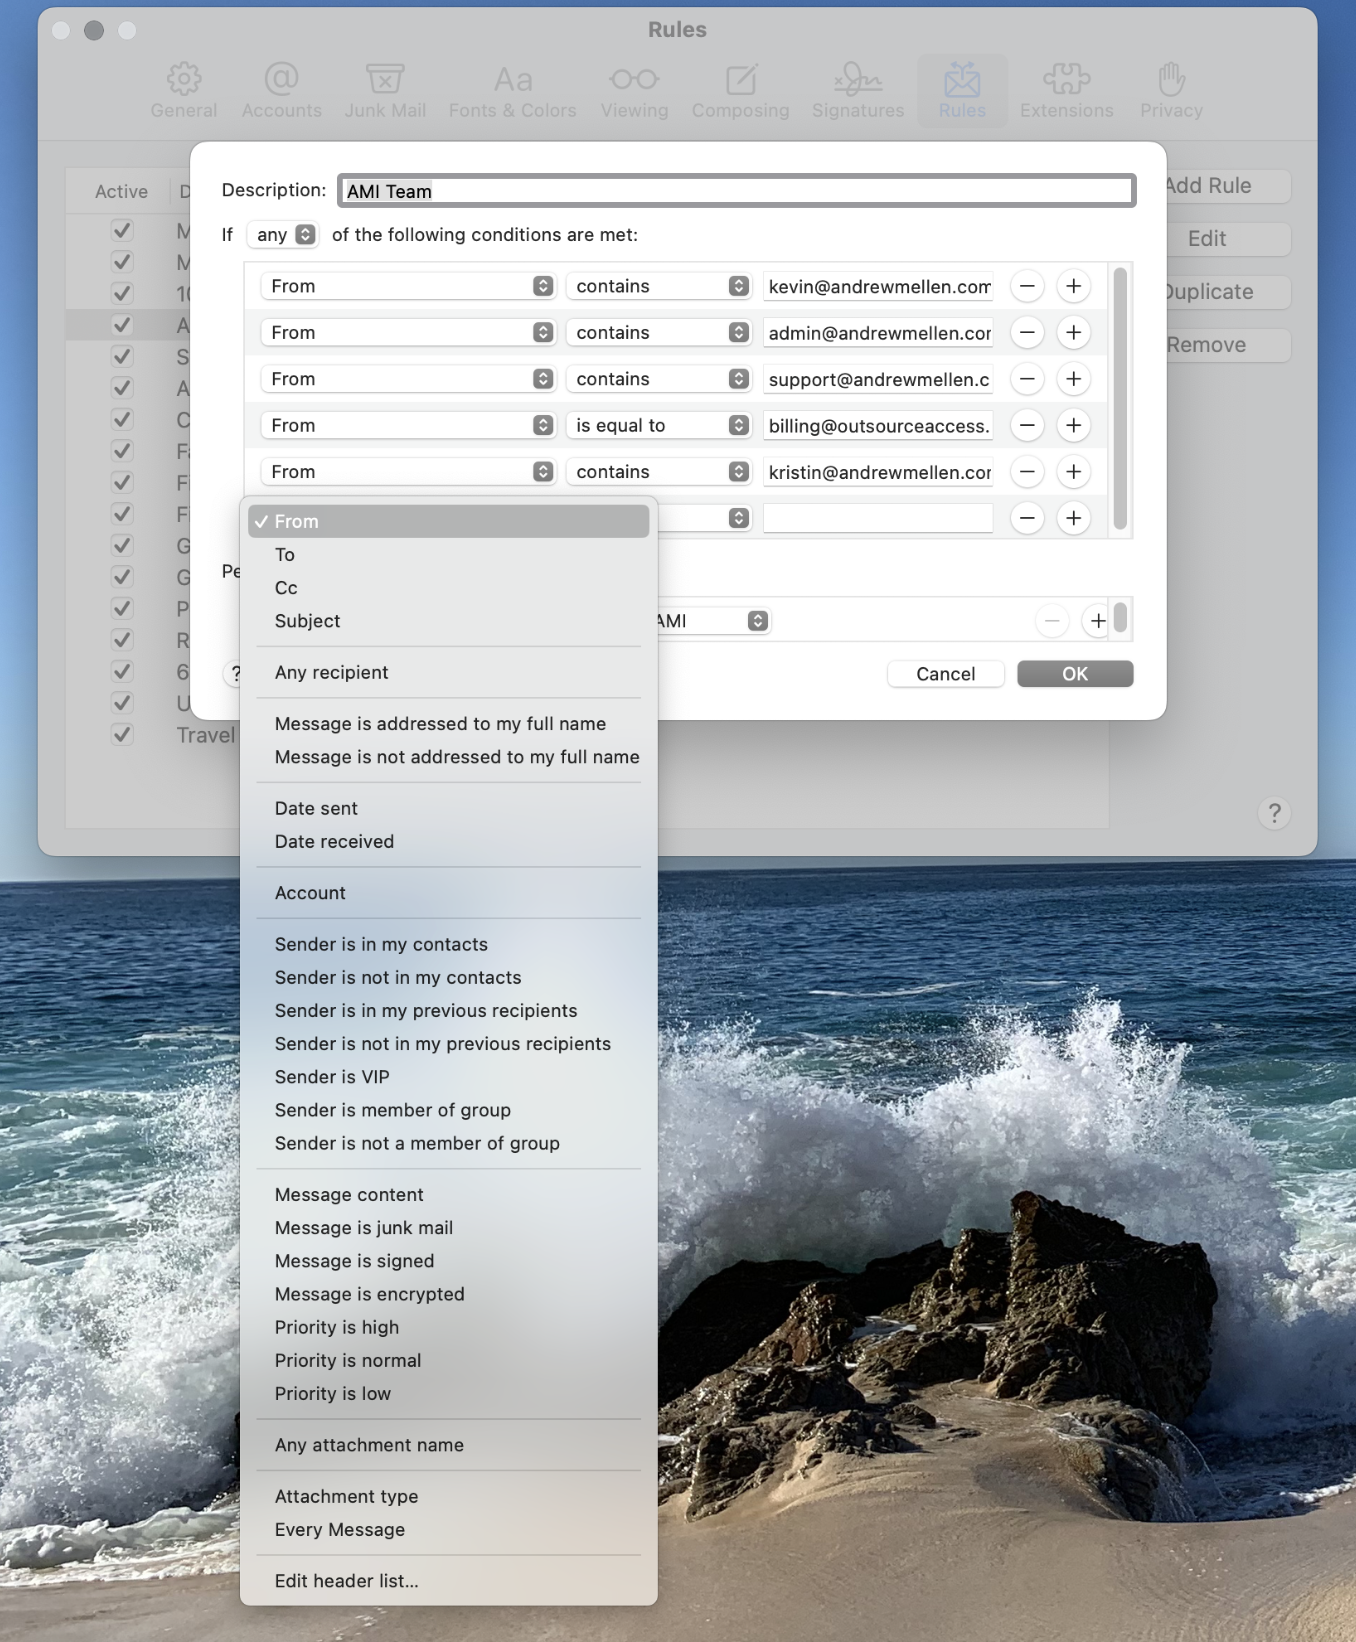The width and height of the screenshot is (1356, 1642).
Task: Toggle the third rule's Active checkbox
Action: (x=122, y=293)
